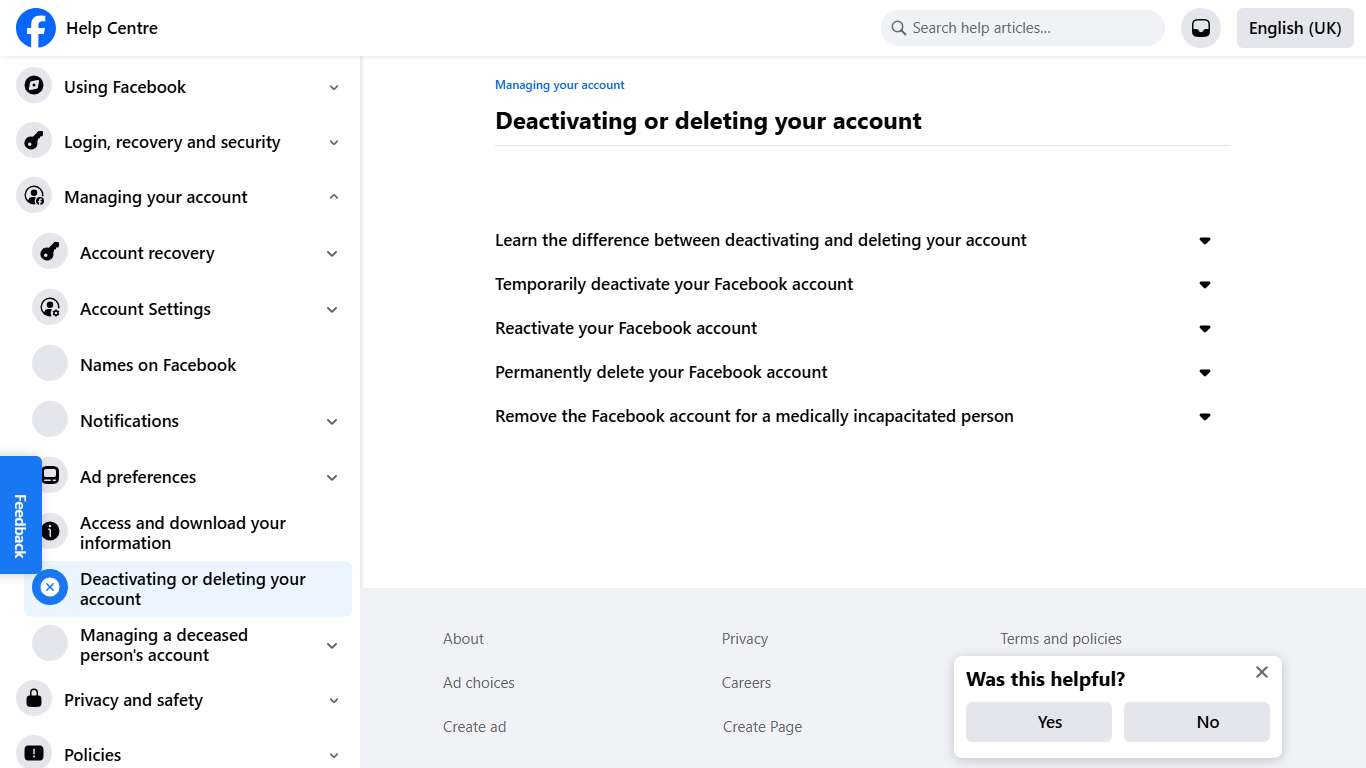The width and height of the screenshot is (1366, 768).
Task: Click the Deactivating or deleting your account icon
Action: [x=50, y=587]
